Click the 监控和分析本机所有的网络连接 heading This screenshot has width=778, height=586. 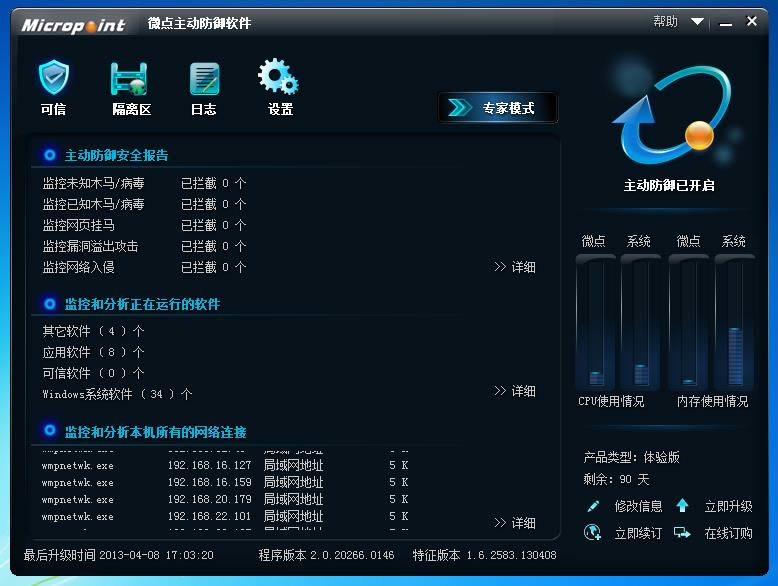(155, 432)
